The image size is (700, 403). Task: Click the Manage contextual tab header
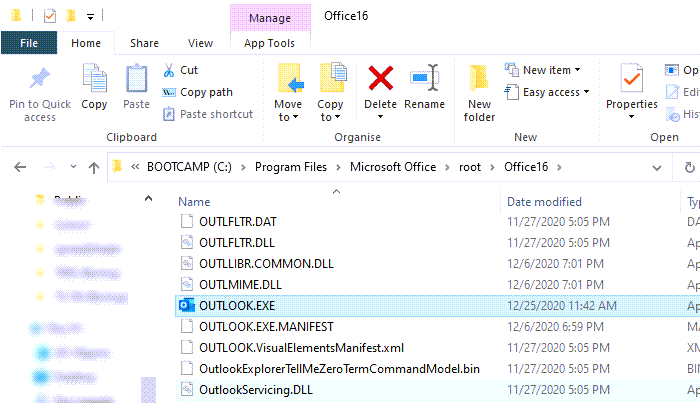click(270, 18)
